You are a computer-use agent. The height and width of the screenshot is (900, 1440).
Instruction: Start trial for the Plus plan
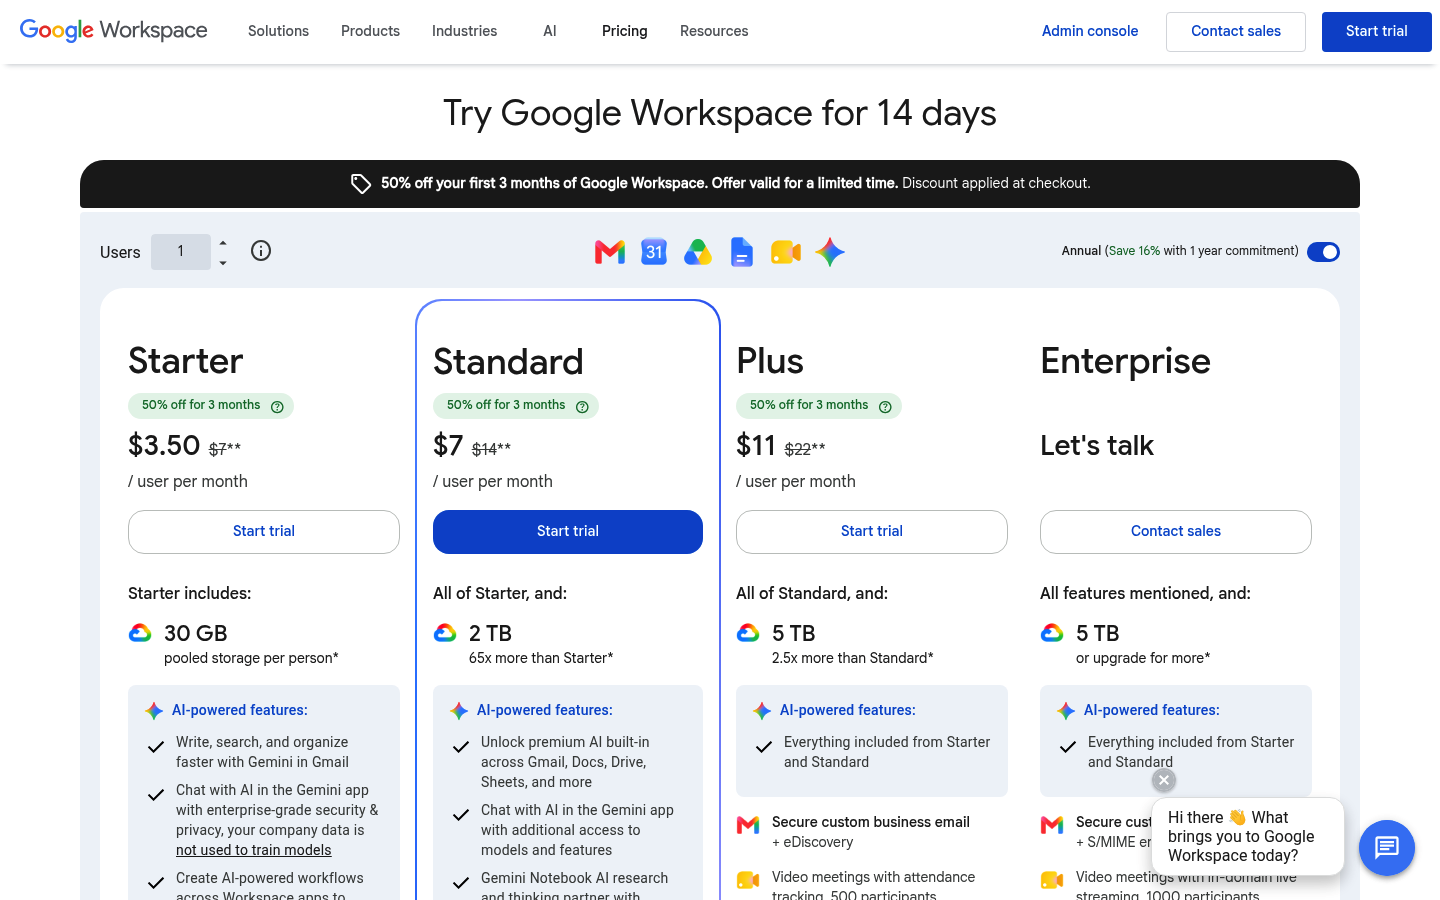point(872,532)
